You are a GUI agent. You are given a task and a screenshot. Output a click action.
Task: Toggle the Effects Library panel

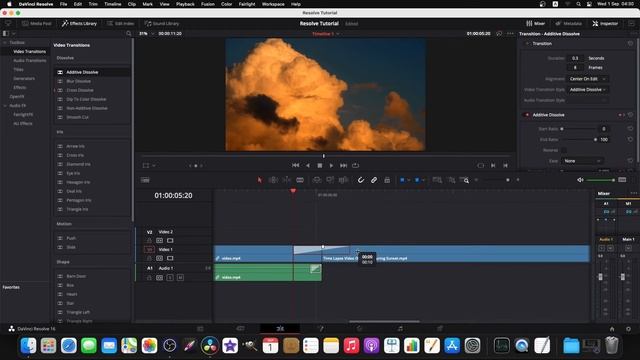pyautogui.click(x=79, y=24)
